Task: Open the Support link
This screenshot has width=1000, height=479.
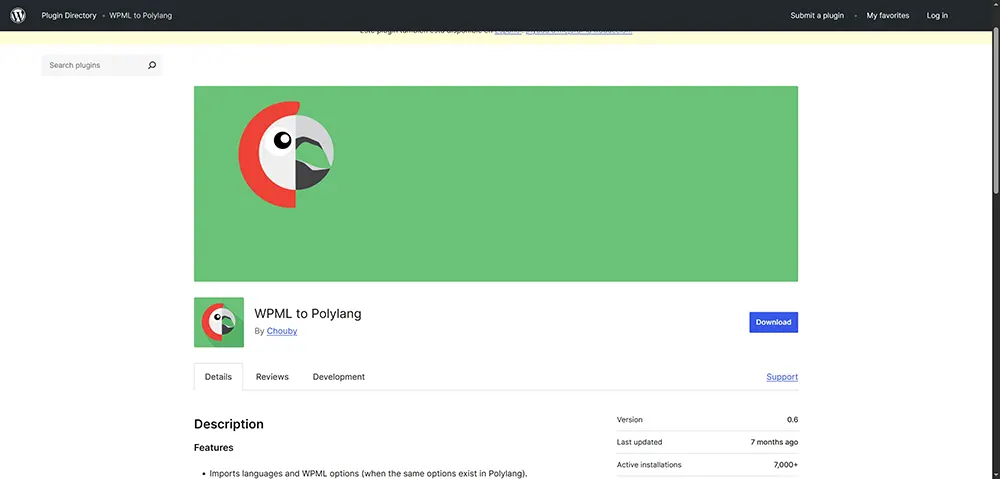Action: click(x=782, y=377)
